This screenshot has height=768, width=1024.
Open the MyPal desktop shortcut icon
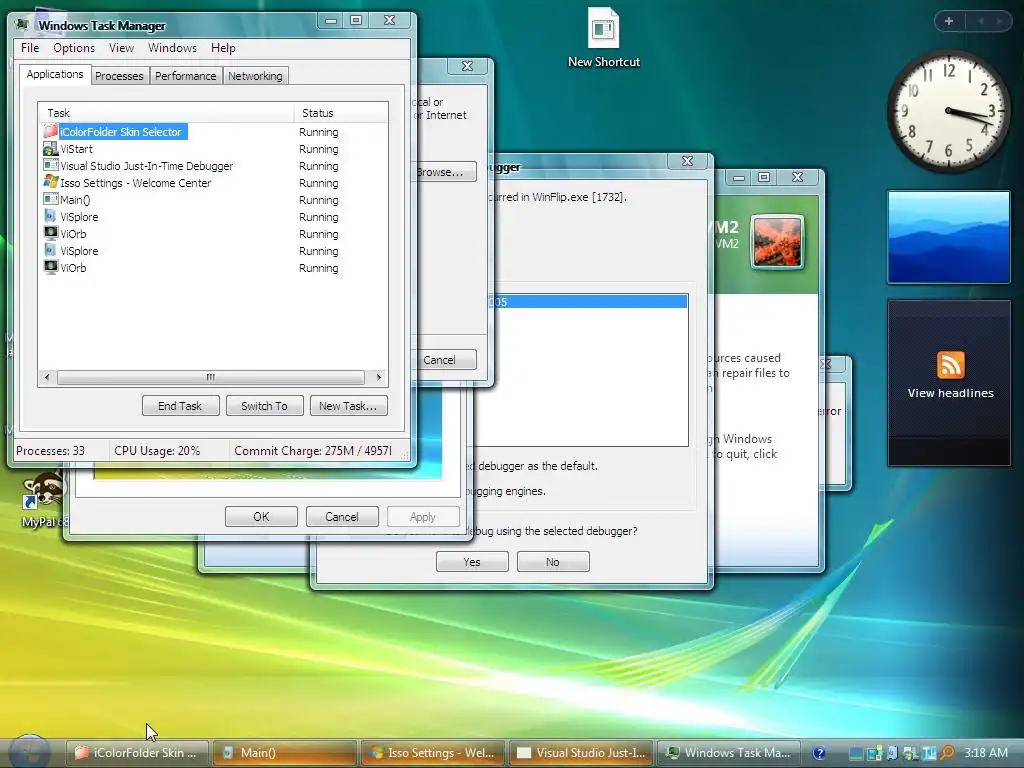coord(44,501)
